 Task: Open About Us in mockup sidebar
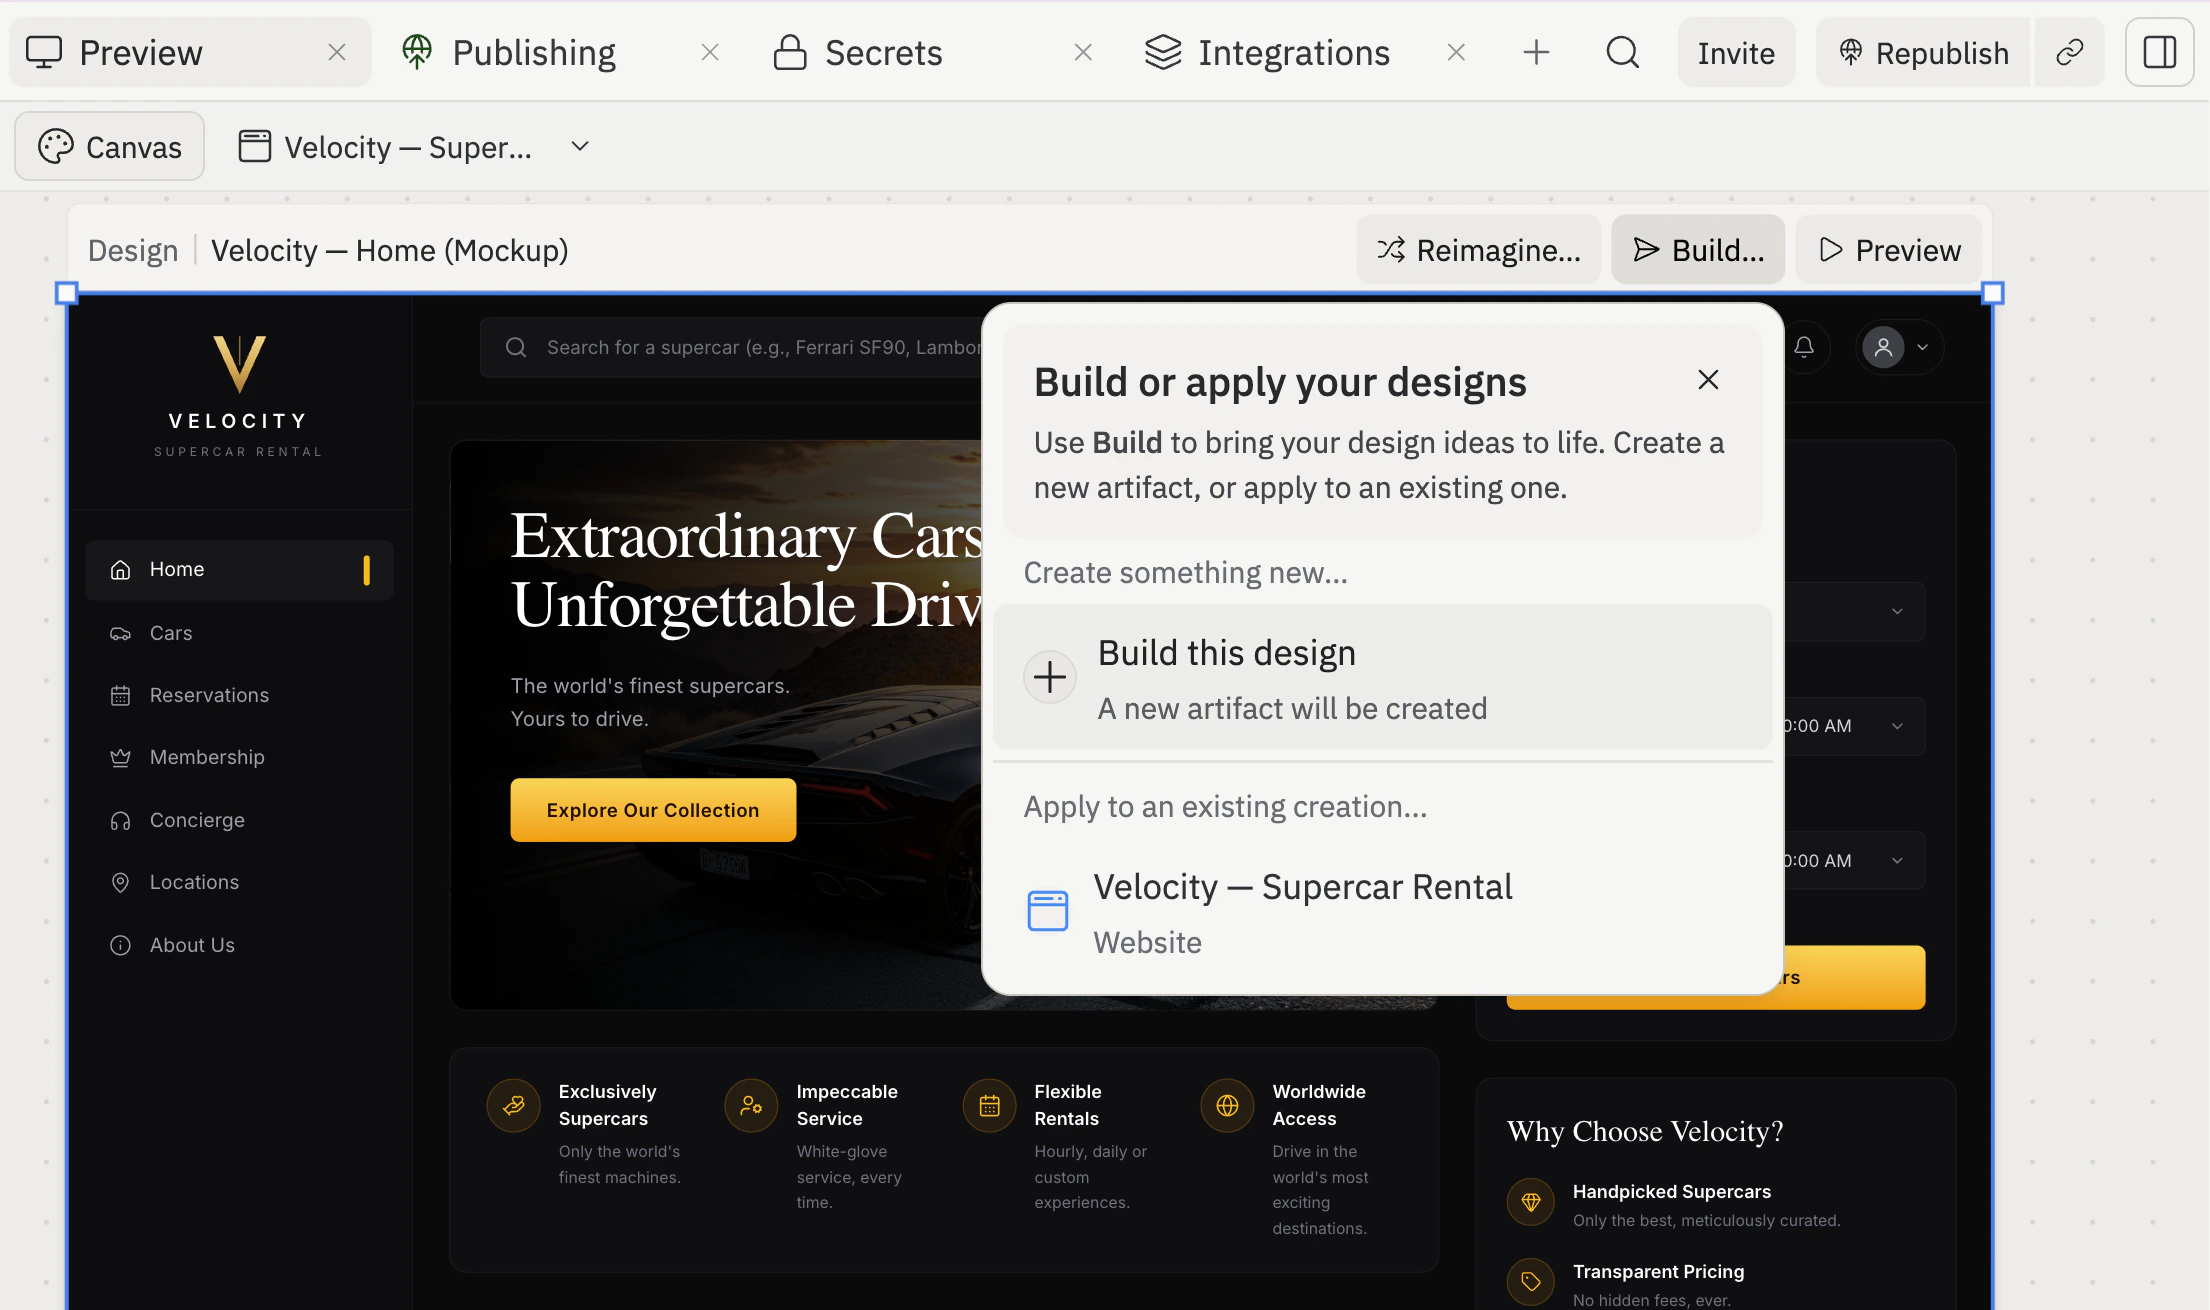click(x=239, y=945)
